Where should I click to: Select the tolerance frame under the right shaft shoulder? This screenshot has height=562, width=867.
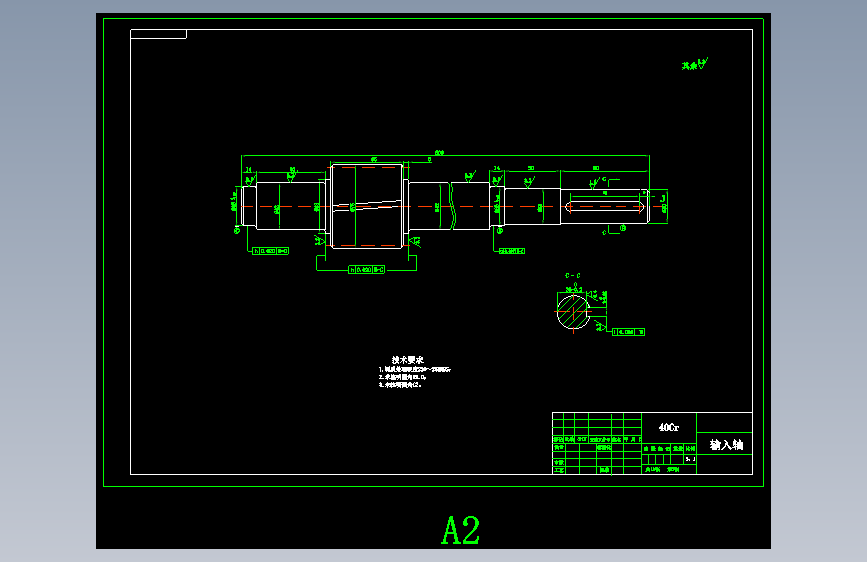point(512,251)
